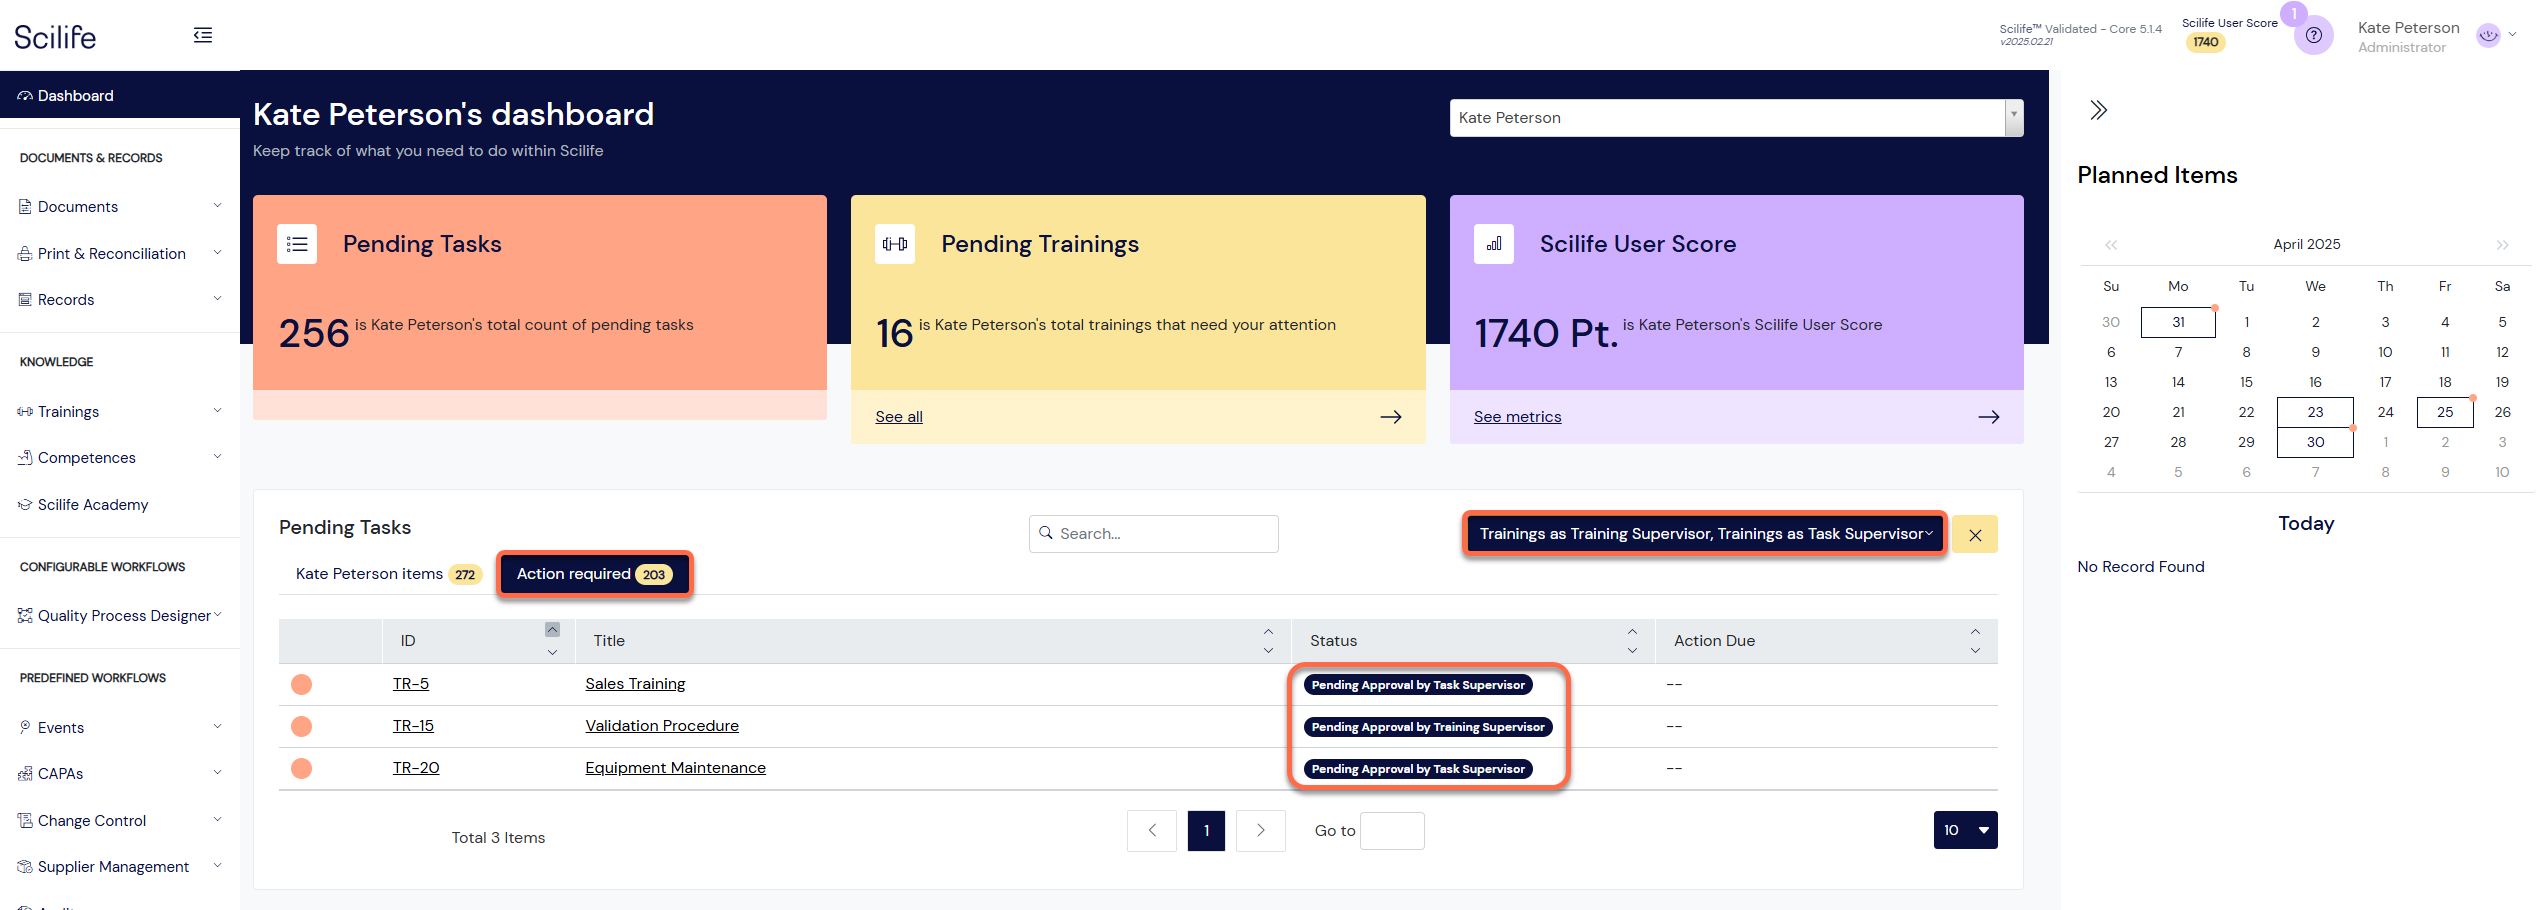Open the 10 items per page dropdown
The width and height of the screenshot is (2541, 910).
1964,830
